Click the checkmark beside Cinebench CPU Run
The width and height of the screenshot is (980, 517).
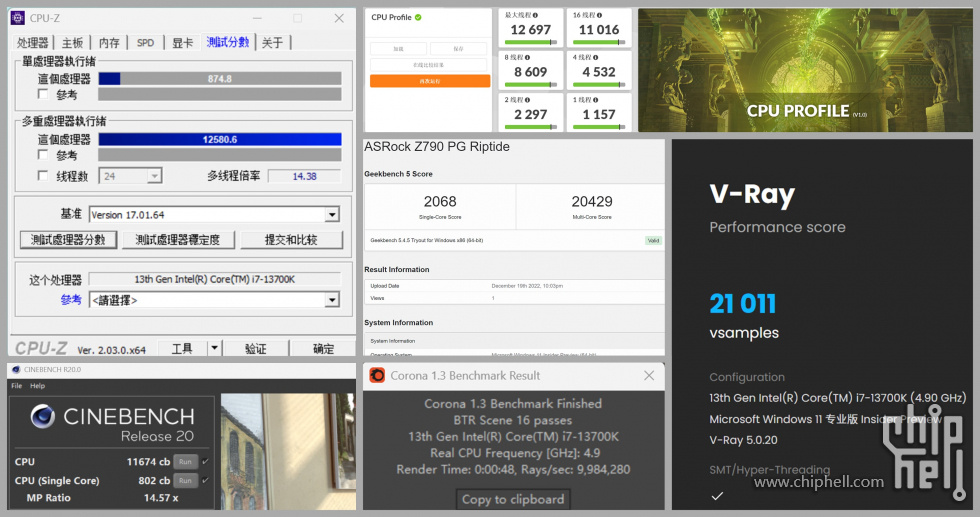(206, 461)
